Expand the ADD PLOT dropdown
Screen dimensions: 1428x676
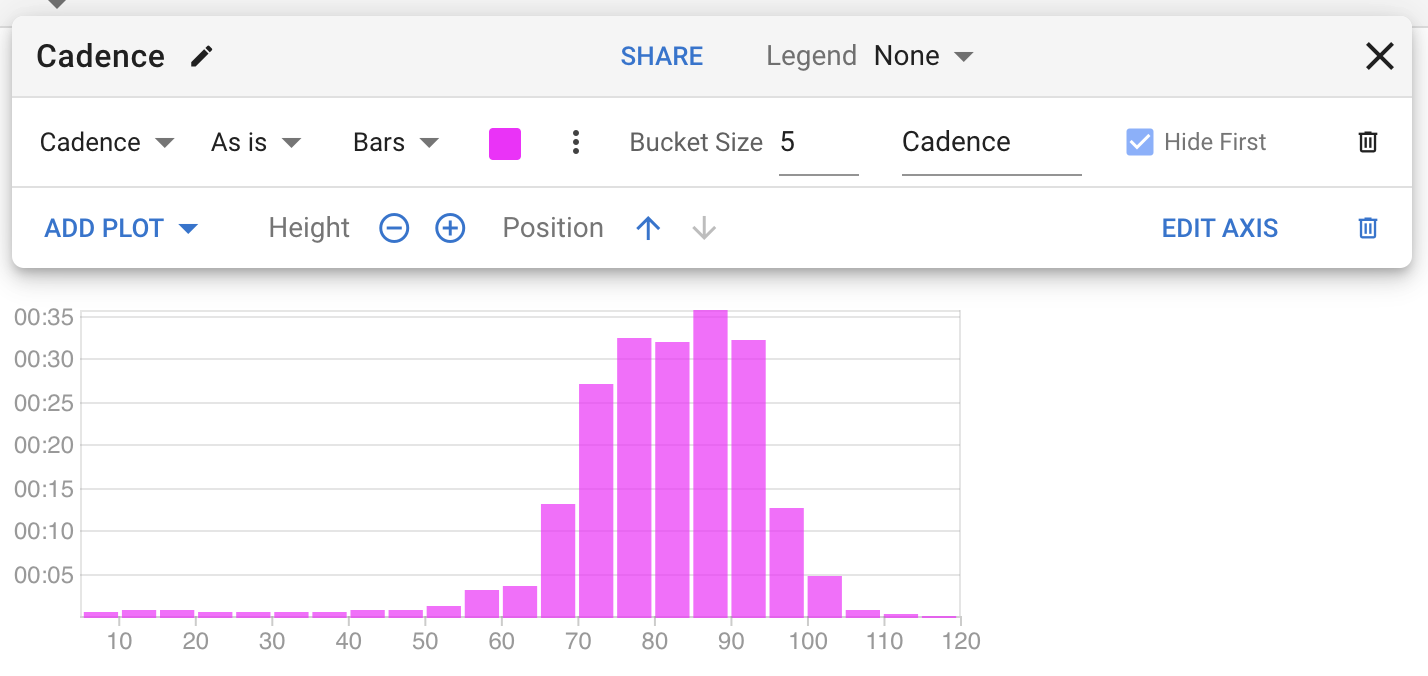[121, 228]
